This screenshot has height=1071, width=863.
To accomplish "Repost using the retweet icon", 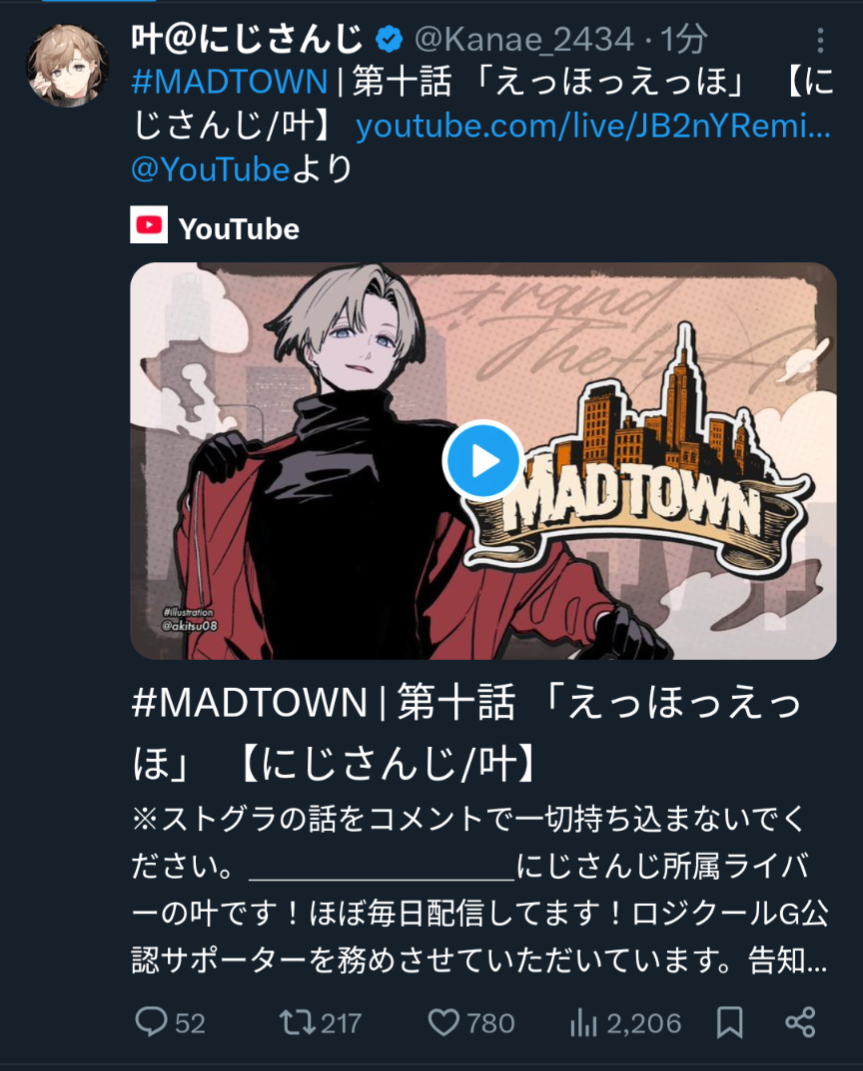I will pos(297,1023).
